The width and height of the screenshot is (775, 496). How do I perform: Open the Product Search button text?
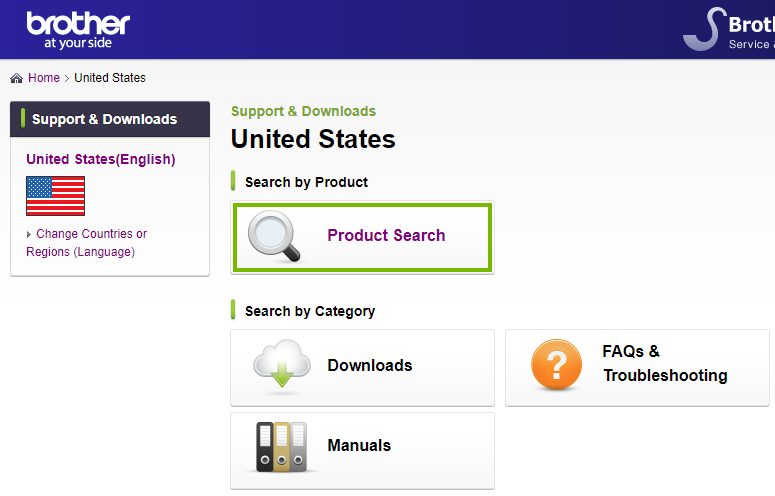click(386, 235)
